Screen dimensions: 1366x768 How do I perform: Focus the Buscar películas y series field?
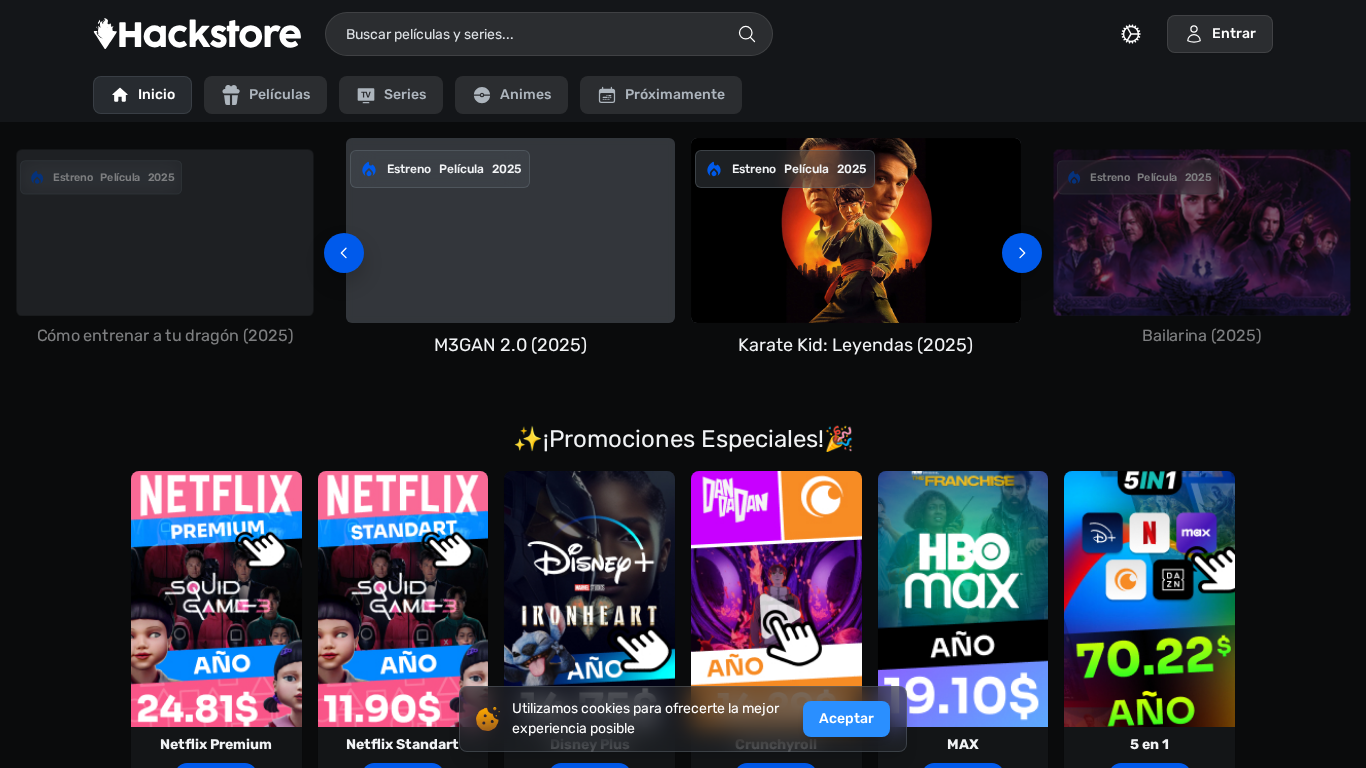(x=549, y=34)
